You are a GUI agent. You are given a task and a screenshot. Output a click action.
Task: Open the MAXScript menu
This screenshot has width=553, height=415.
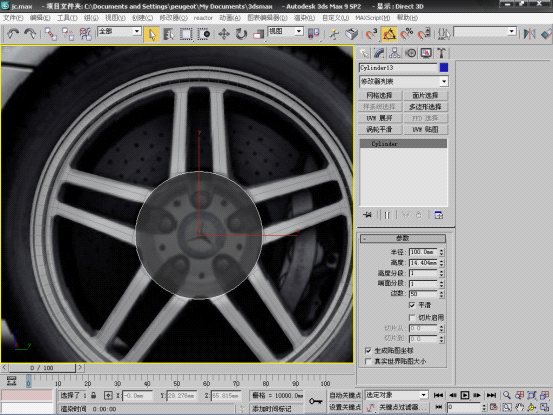tap(373, 18)
